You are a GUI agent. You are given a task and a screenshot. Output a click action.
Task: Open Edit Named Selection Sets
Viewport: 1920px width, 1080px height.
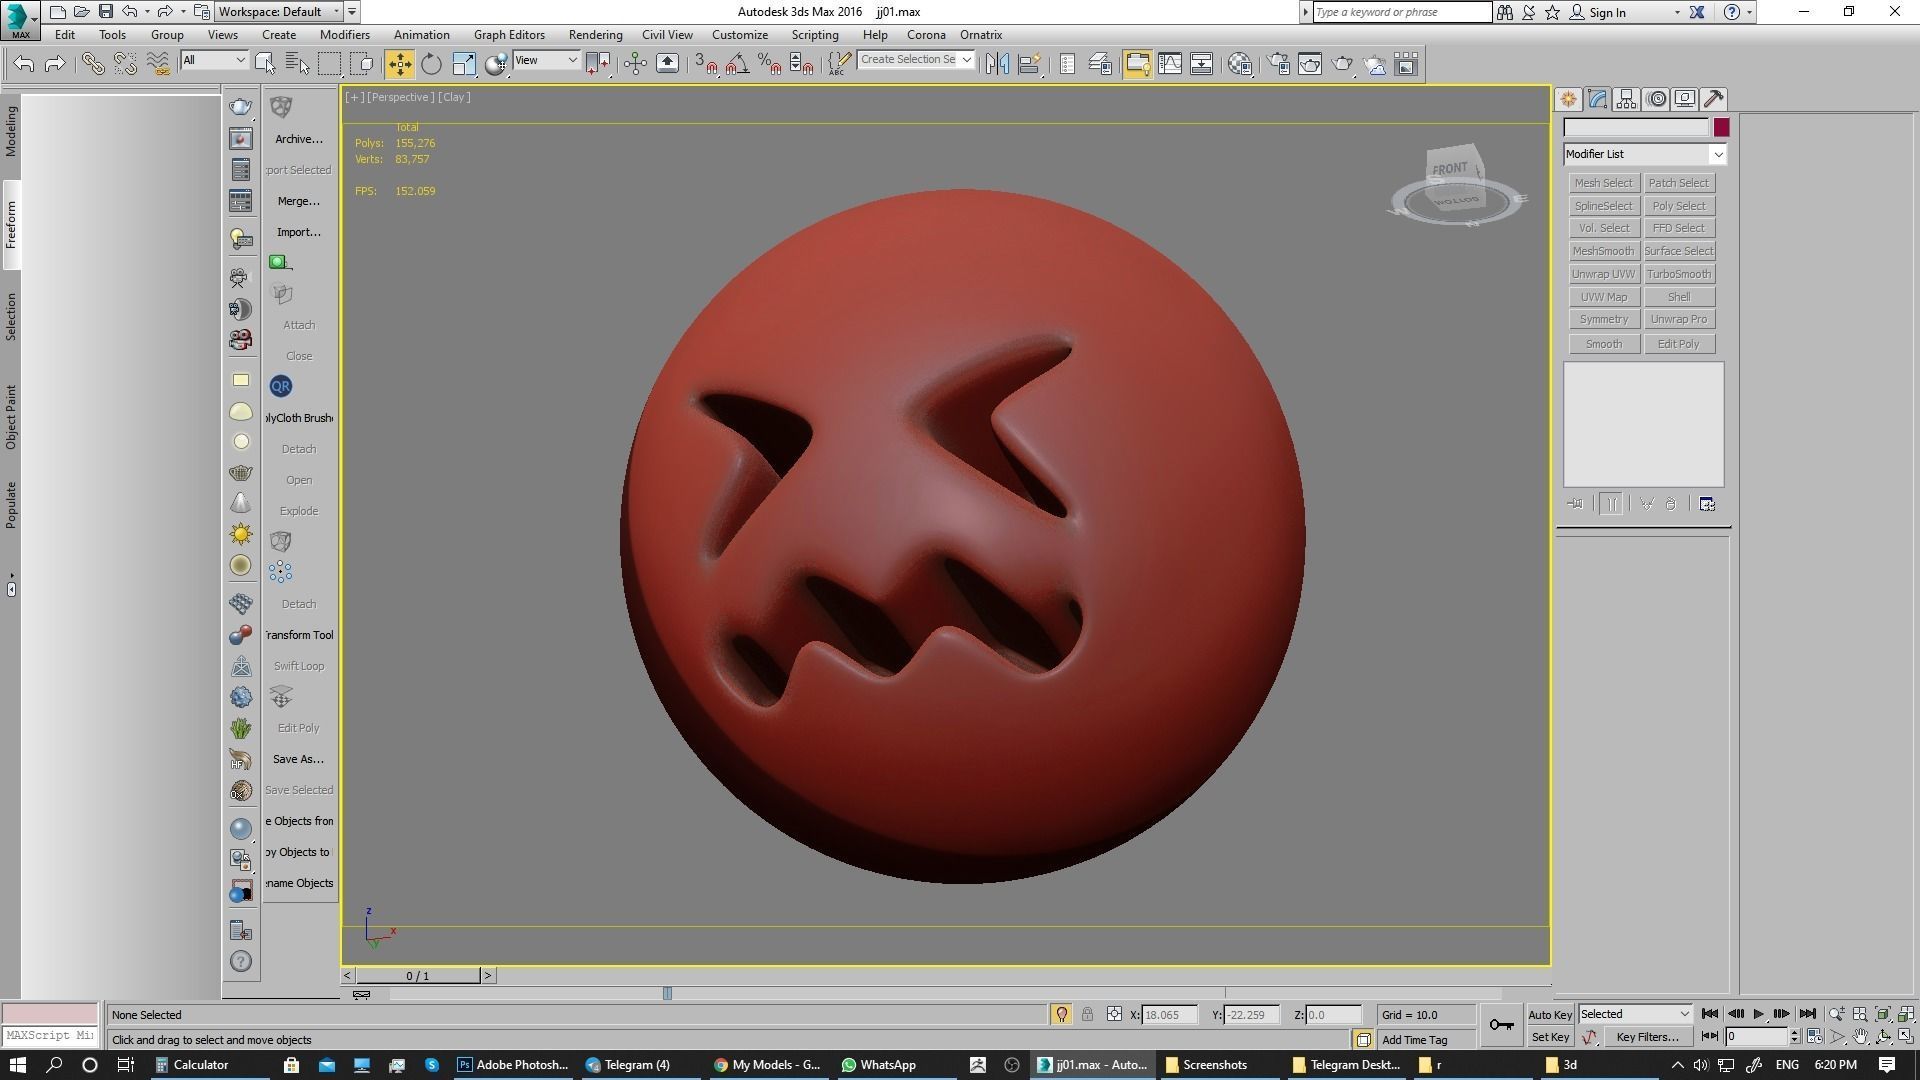click(x=839, y=64)
